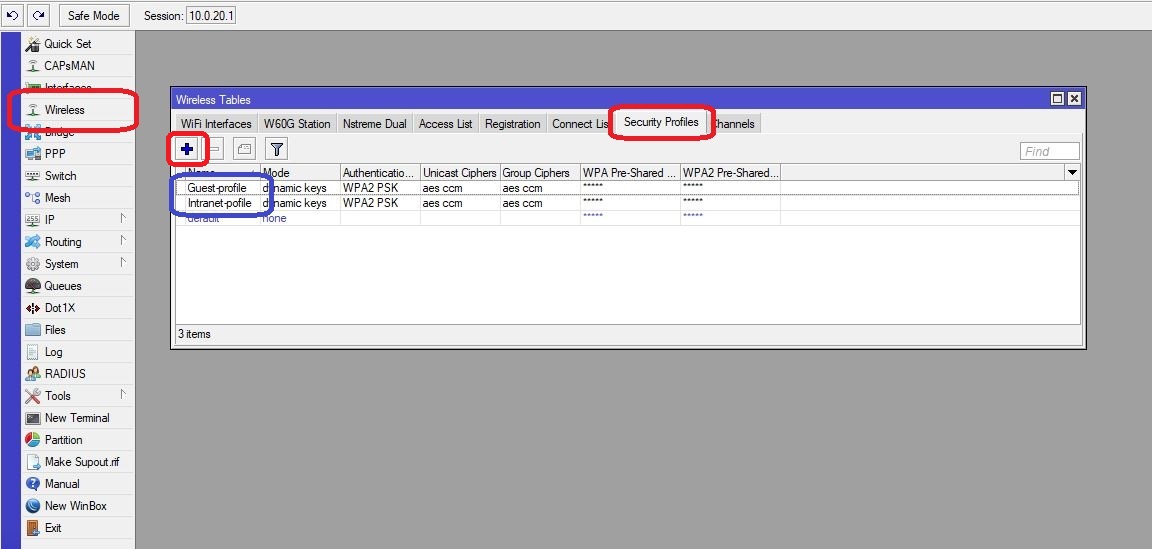1152x549 pixels.
Task: Click the undo arrow icon
Action: coord(13,15)
